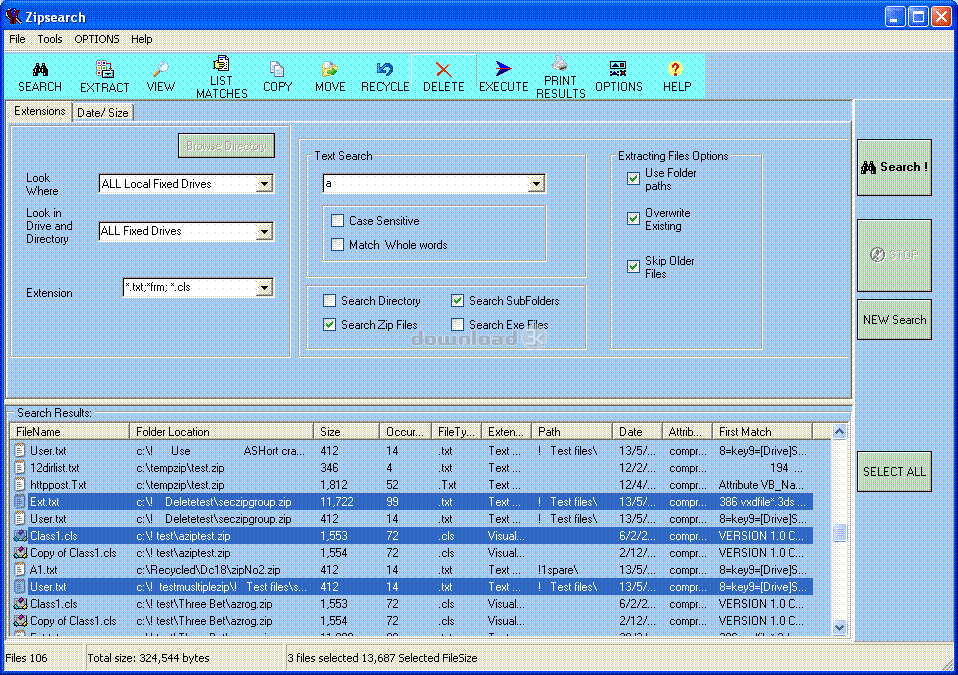Click the file icon of 12dirlist.txt
This screenshot has width=958, height=675.
(x=20, y=467)
